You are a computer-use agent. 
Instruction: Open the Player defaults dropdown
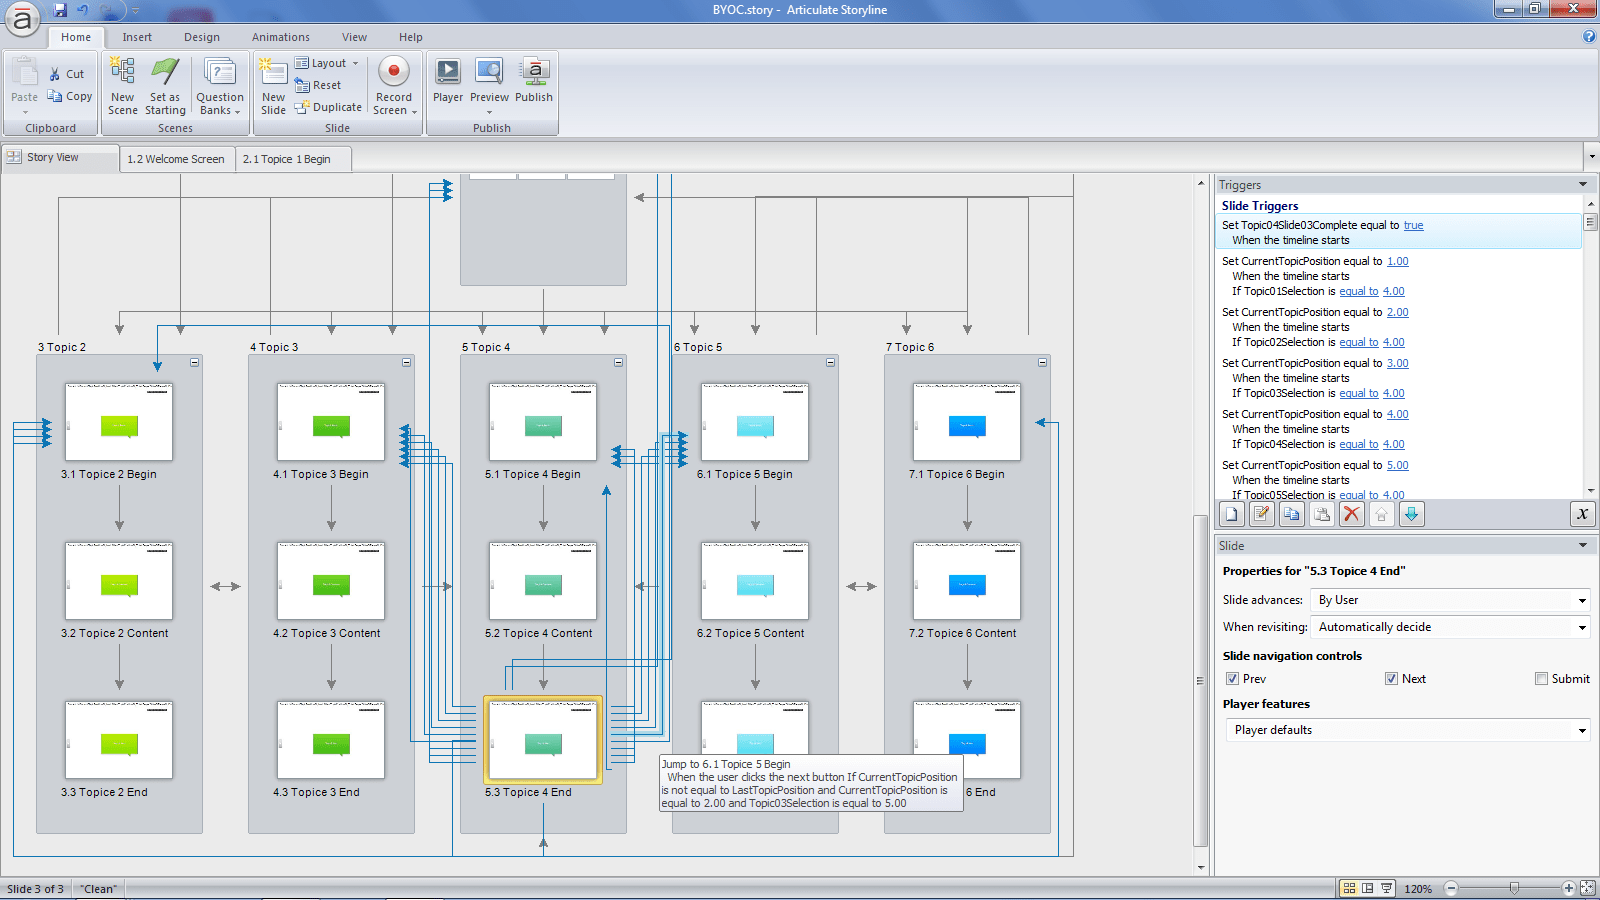1580,730
